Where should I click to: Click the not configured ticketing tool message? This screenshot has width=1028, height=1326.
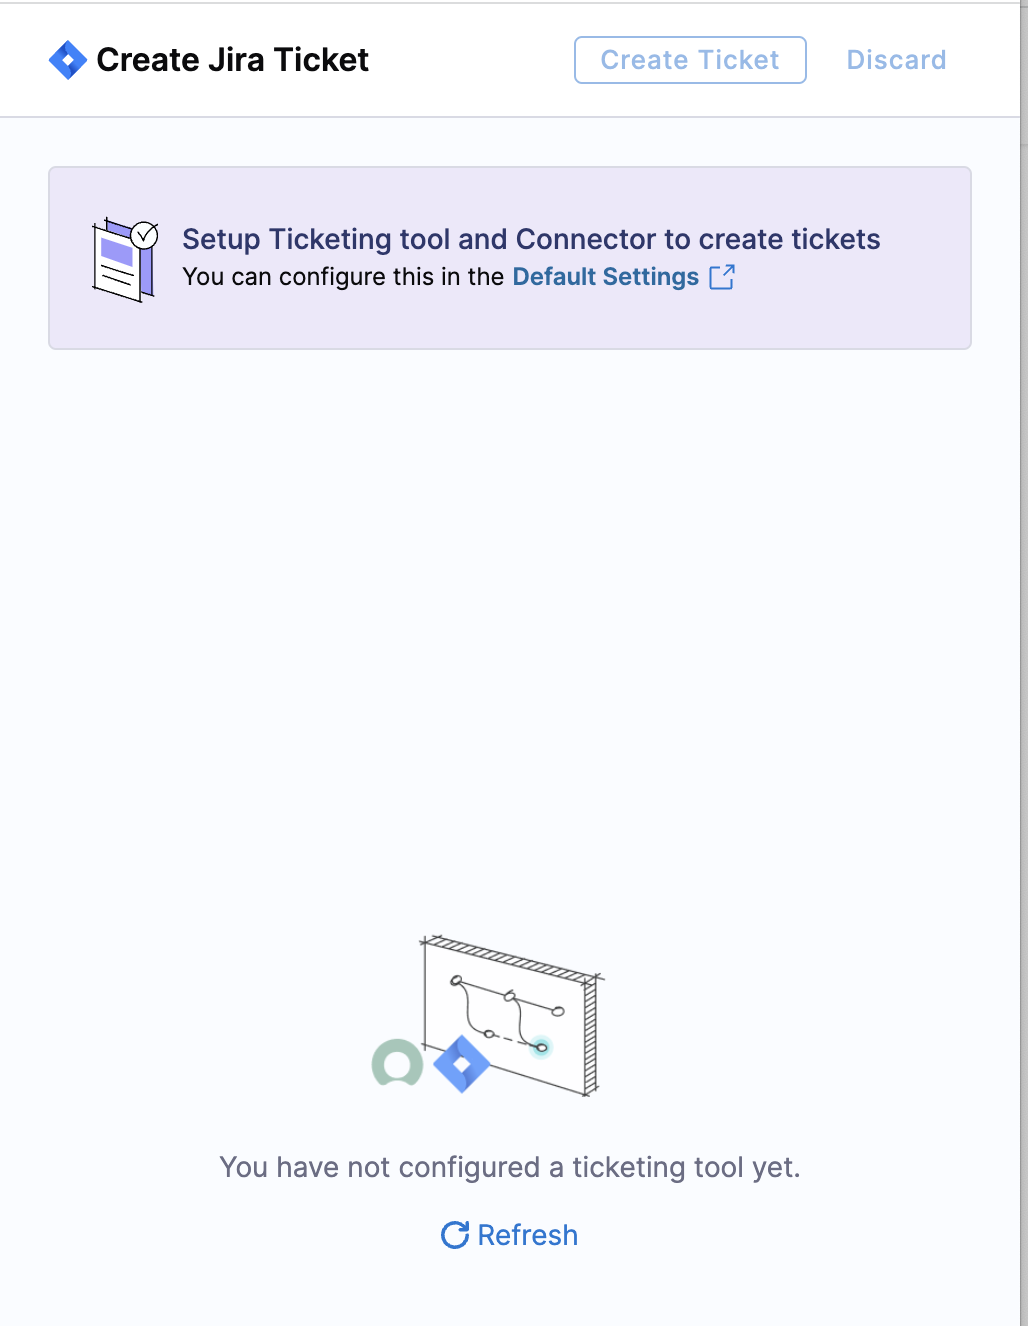pos(510,1167)
